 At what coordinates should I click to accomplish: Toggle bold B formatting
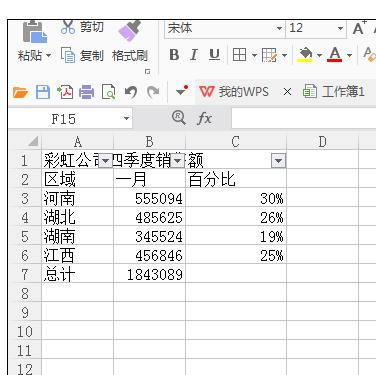point(174,55)
